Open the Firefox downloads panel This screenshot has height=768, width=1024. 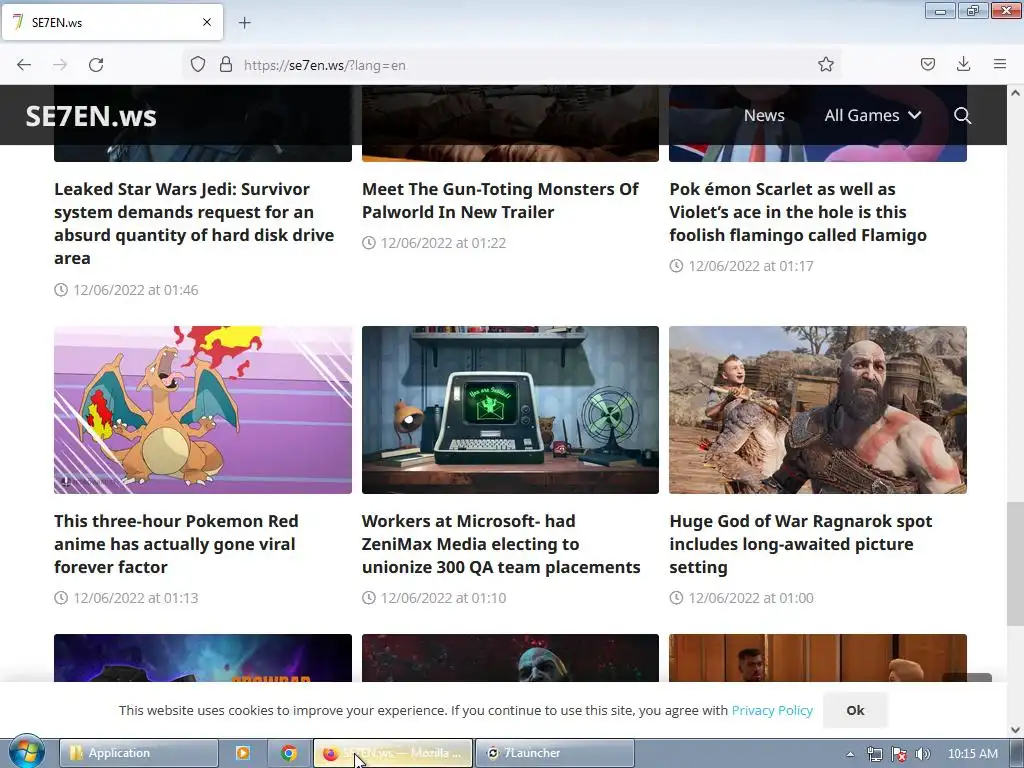[963, 65]
